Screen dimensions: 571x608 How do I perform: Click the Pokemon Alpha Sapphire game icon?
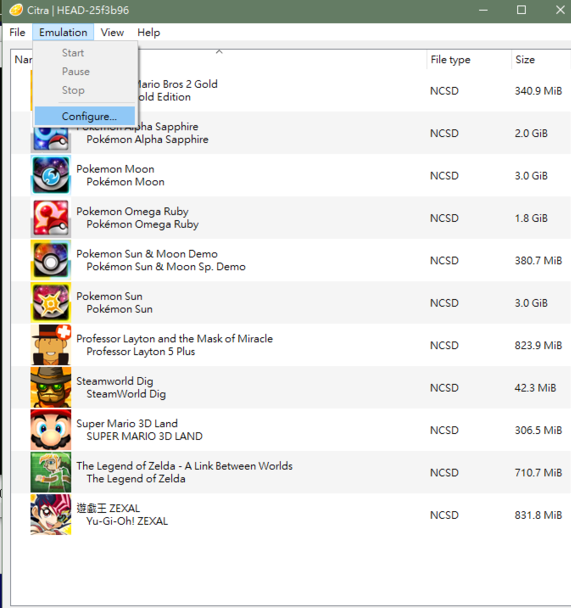(51, 139)
